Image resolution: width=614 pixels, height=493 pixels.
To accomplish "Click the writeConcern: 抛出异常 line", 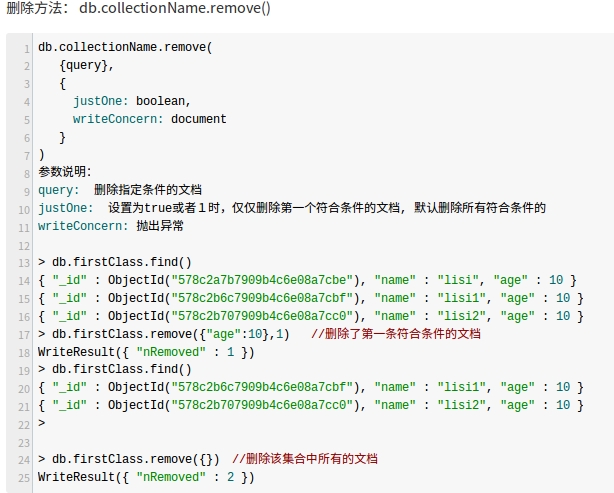I will [111, 226].
